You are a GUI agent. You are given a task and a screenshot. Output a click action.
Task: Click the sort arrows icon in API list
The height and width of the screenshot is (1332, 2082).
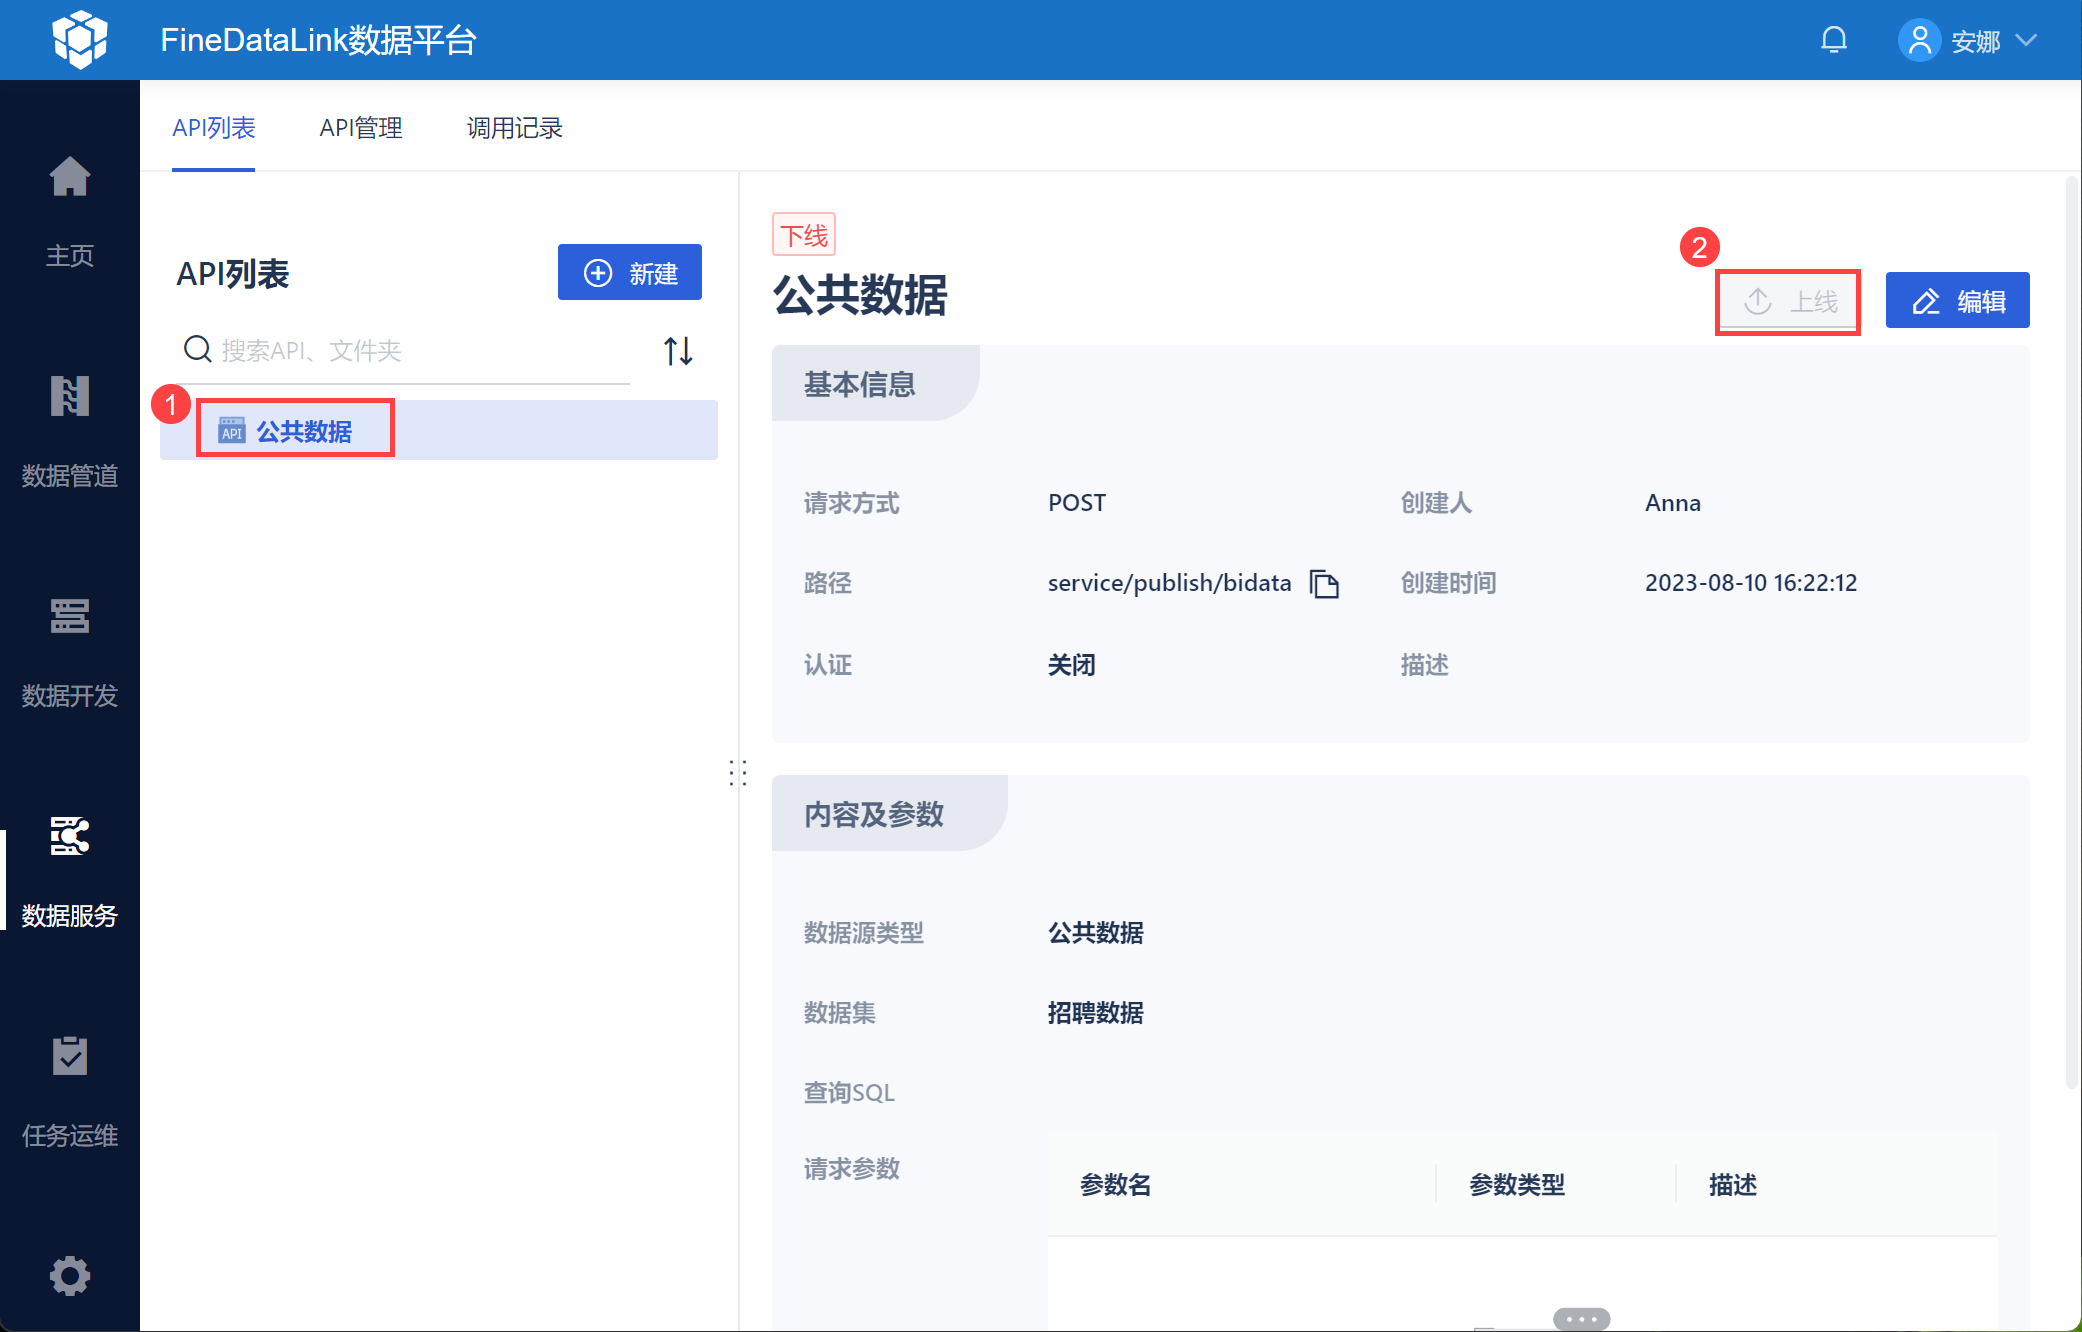(677, 351)
